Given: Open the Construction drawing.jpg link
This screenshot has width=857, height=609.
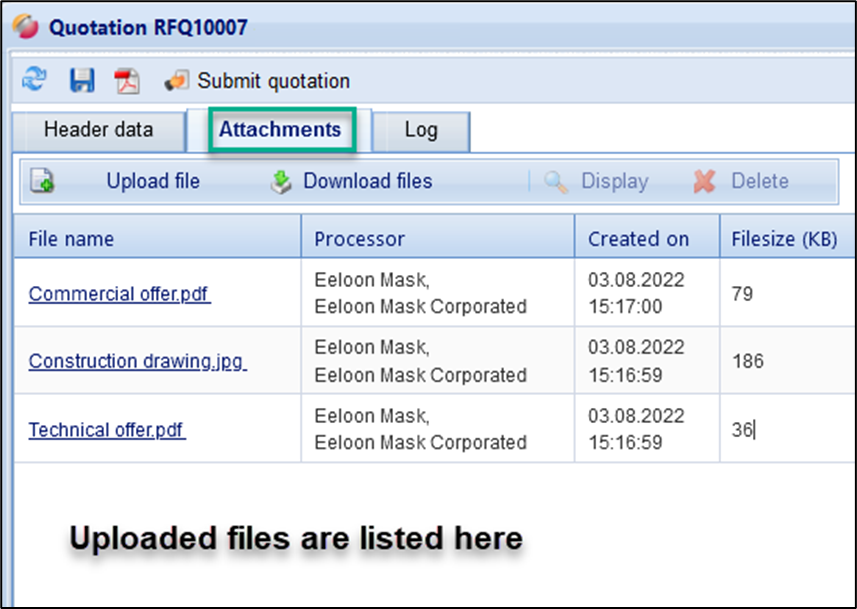Looking at the screenshot, I should click(x=137, y=361).
